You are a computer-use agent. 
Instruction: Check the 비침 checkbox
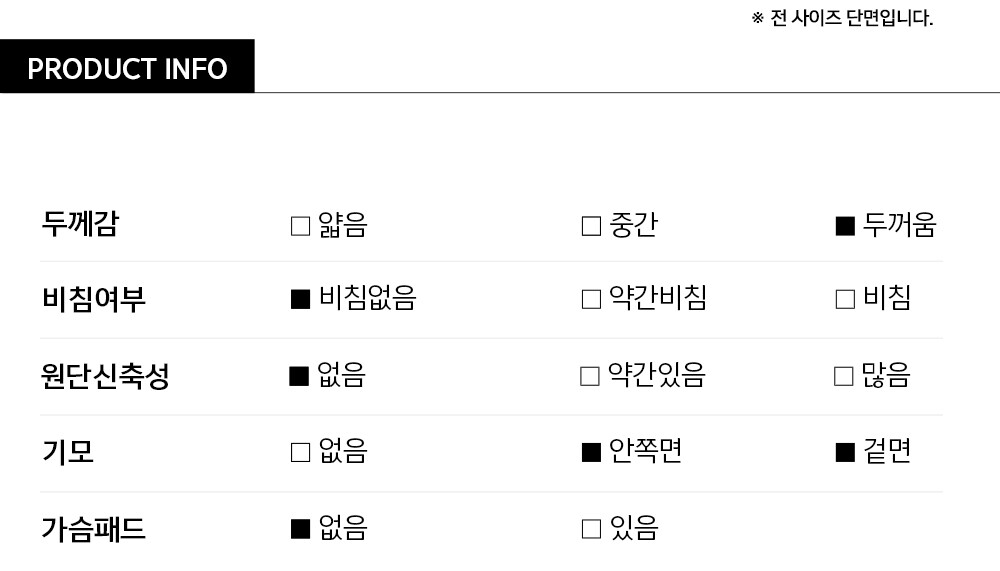point(845,299)
